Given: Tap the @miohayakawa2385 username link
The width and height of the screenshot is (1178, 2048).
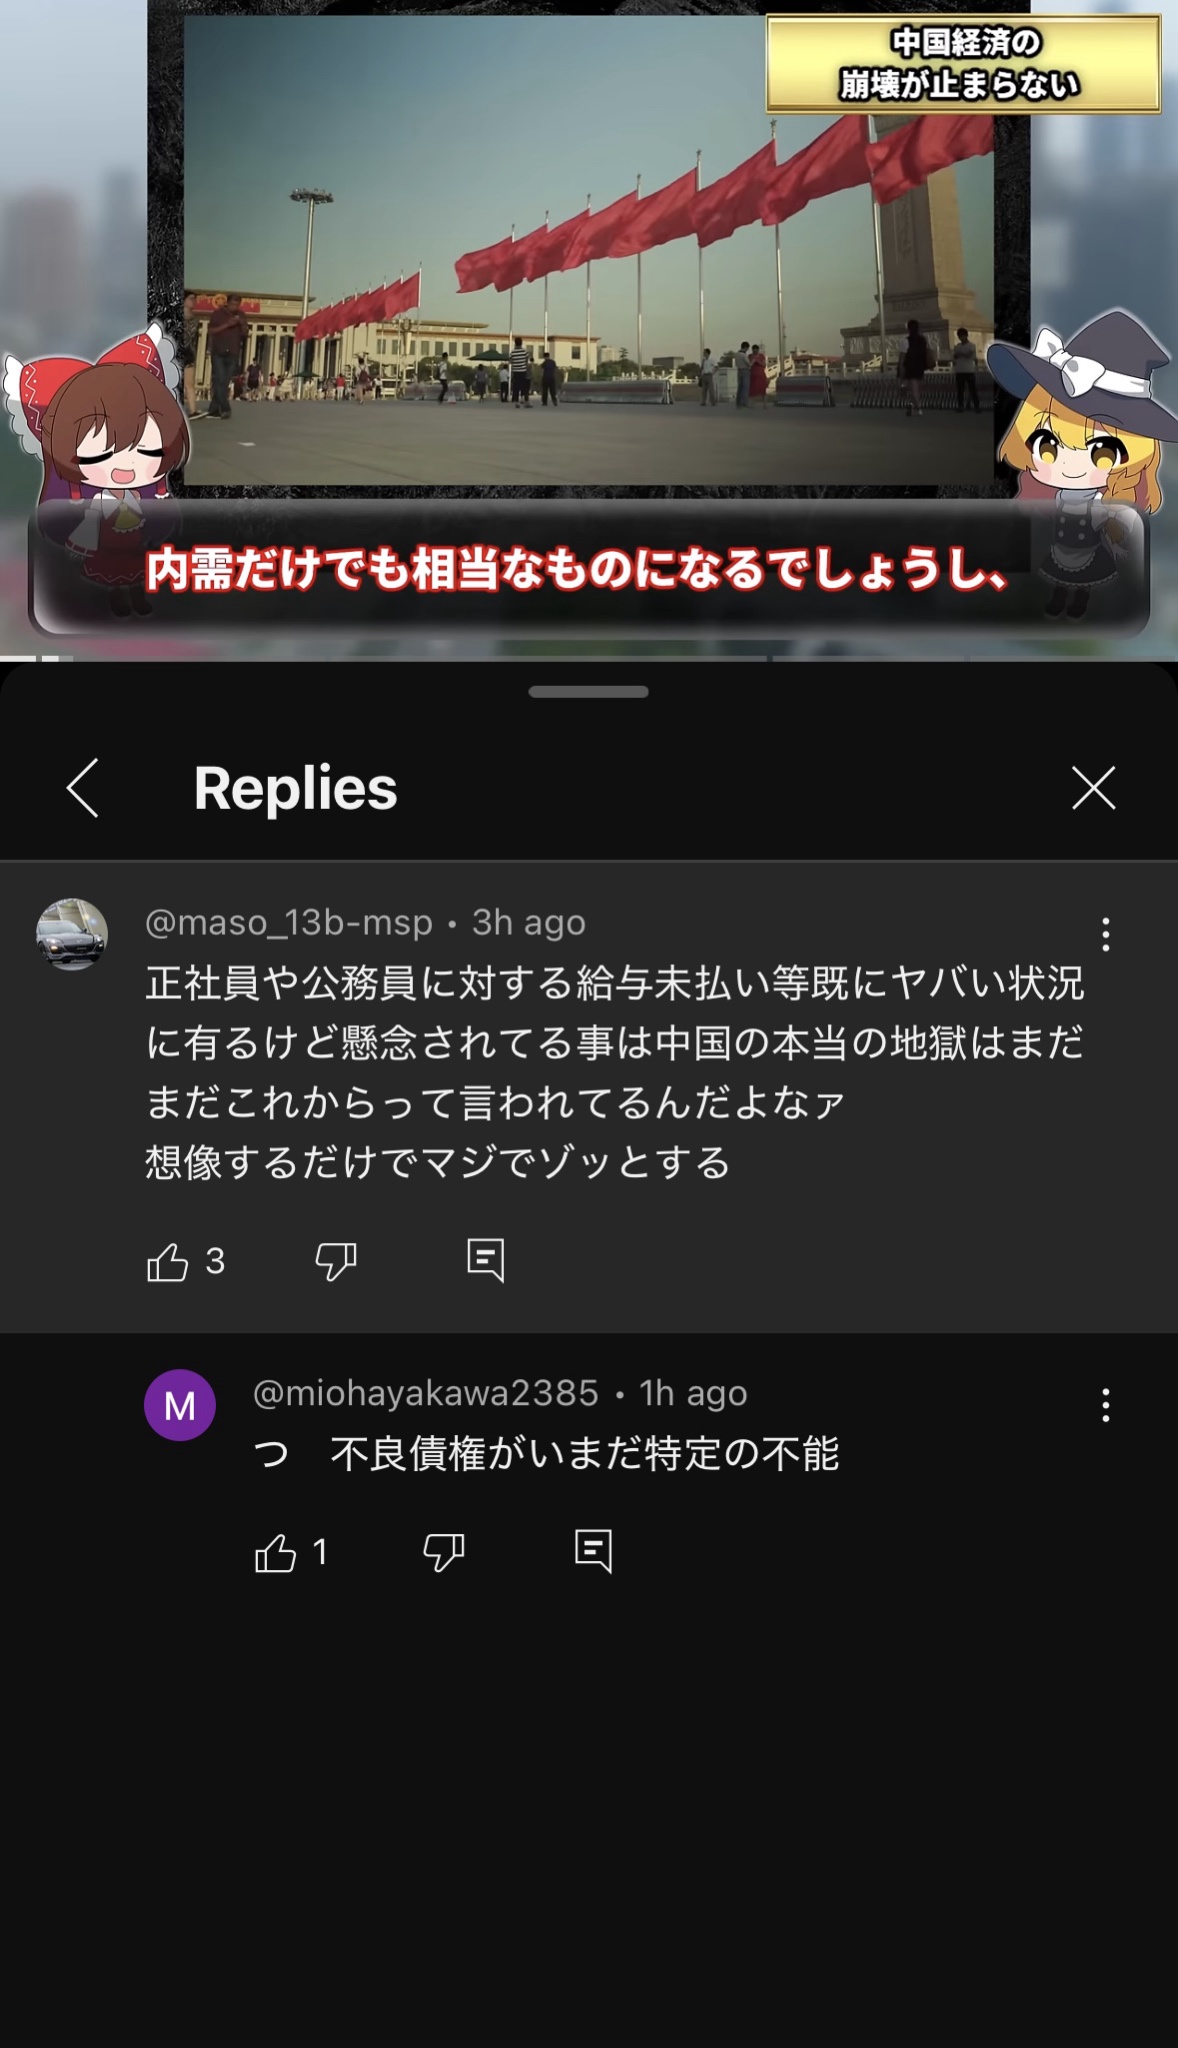Looking at the screenshot, I should (426, 1393).
